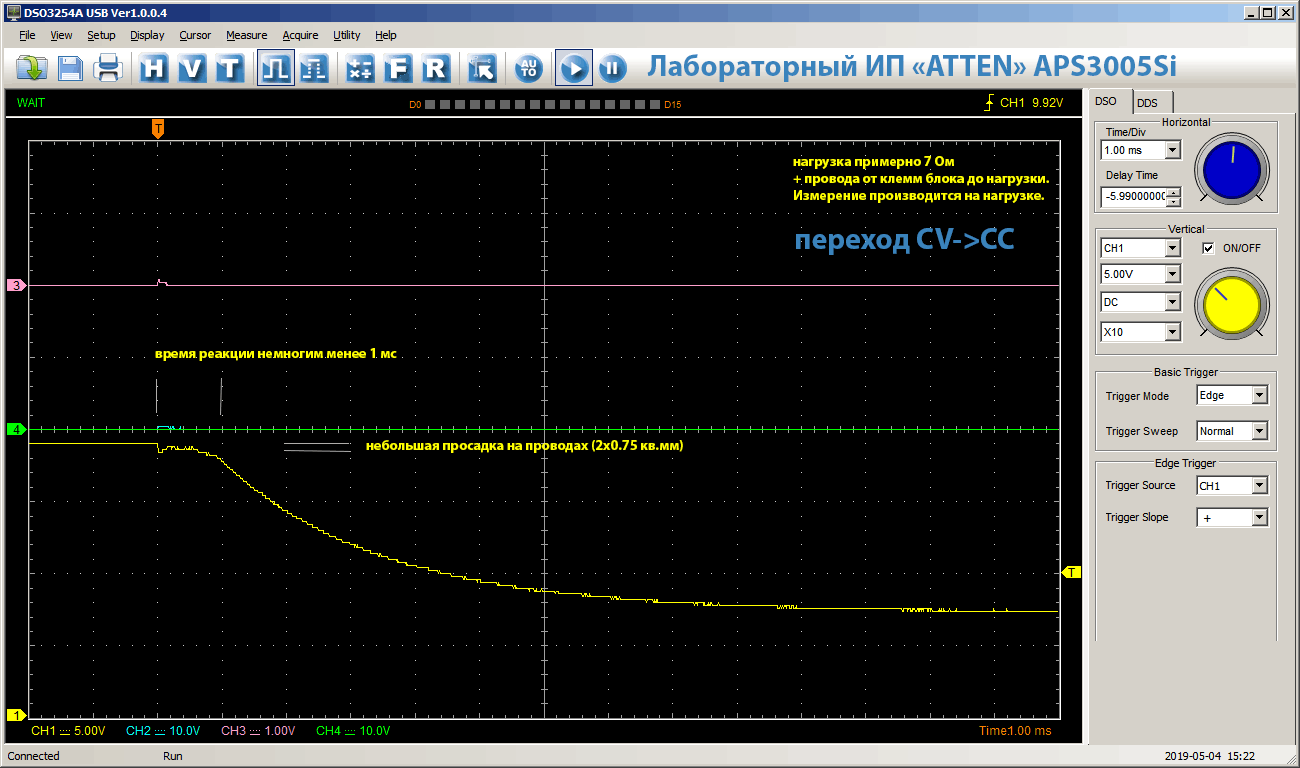This screenshot has height=768, width=1300.
Task: Pause acquisition with the stop icon
Action: (612, 68)
